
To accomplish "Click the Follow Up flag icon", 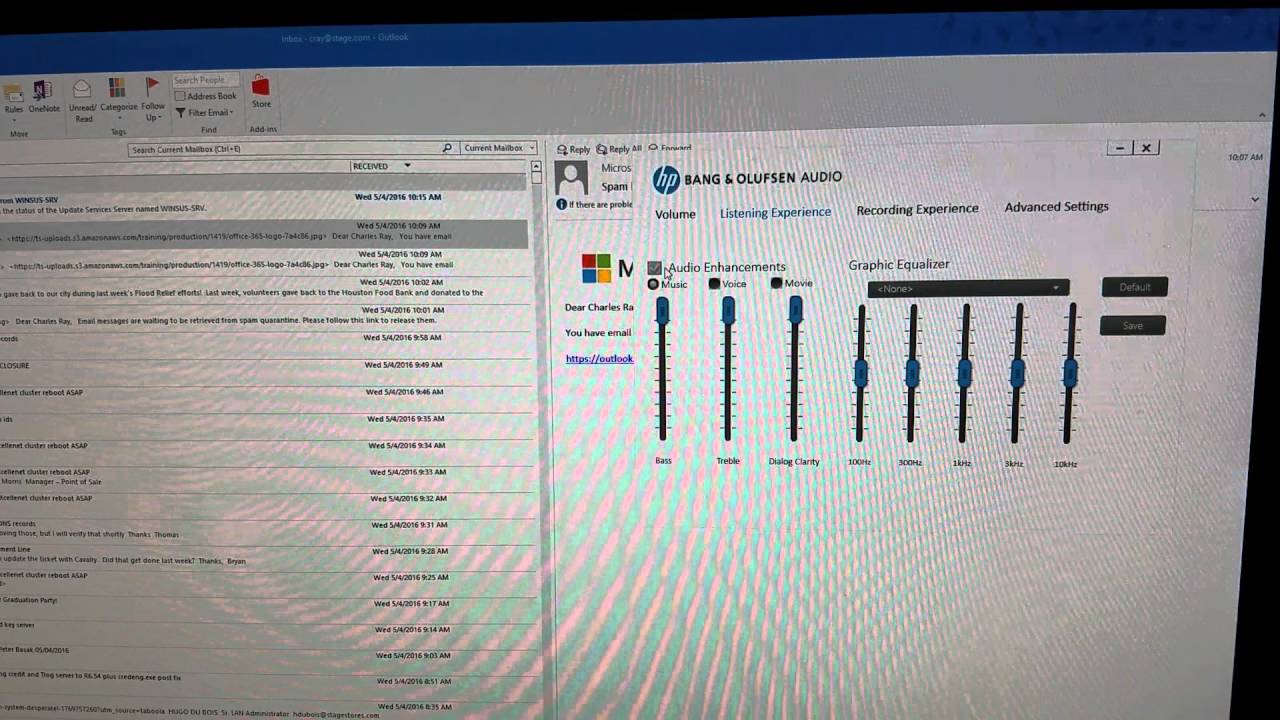I will click(x=152, y=87).
